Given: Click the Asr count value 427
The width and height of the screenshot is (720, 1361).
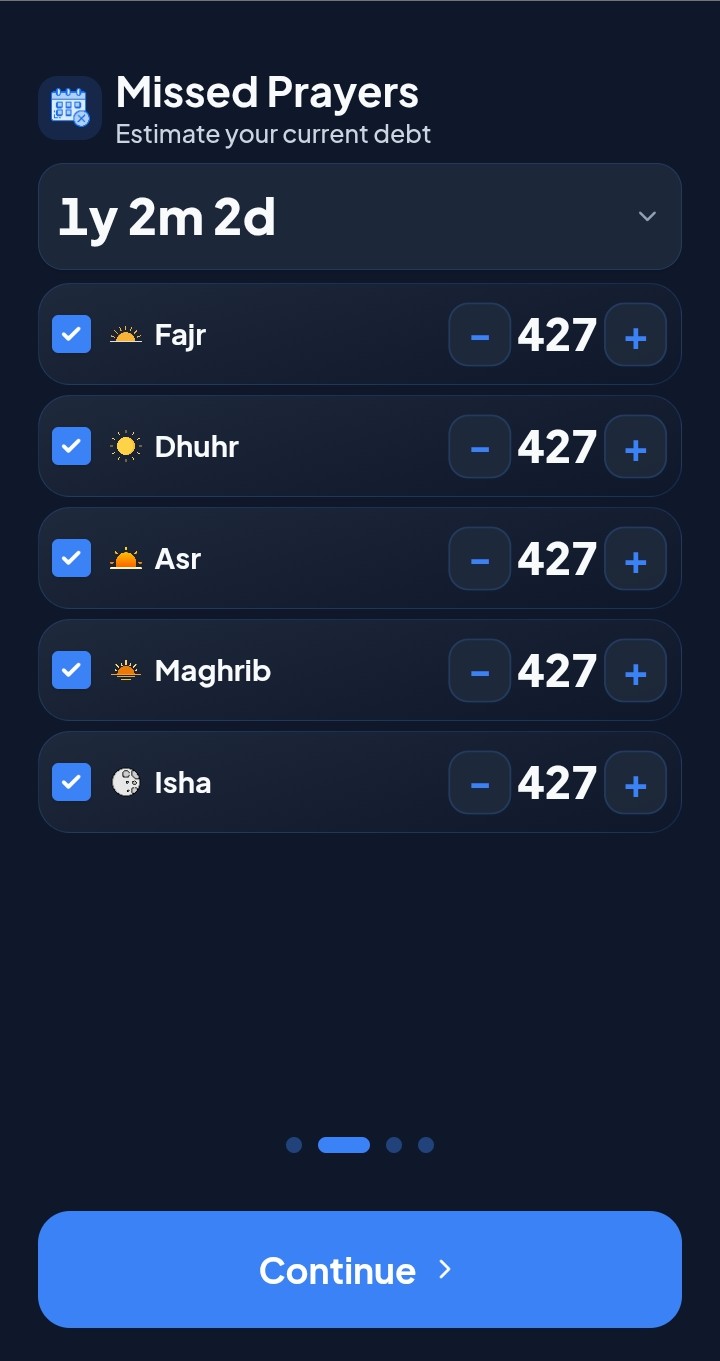Looking at the screenshot, I should pos(557,559).
